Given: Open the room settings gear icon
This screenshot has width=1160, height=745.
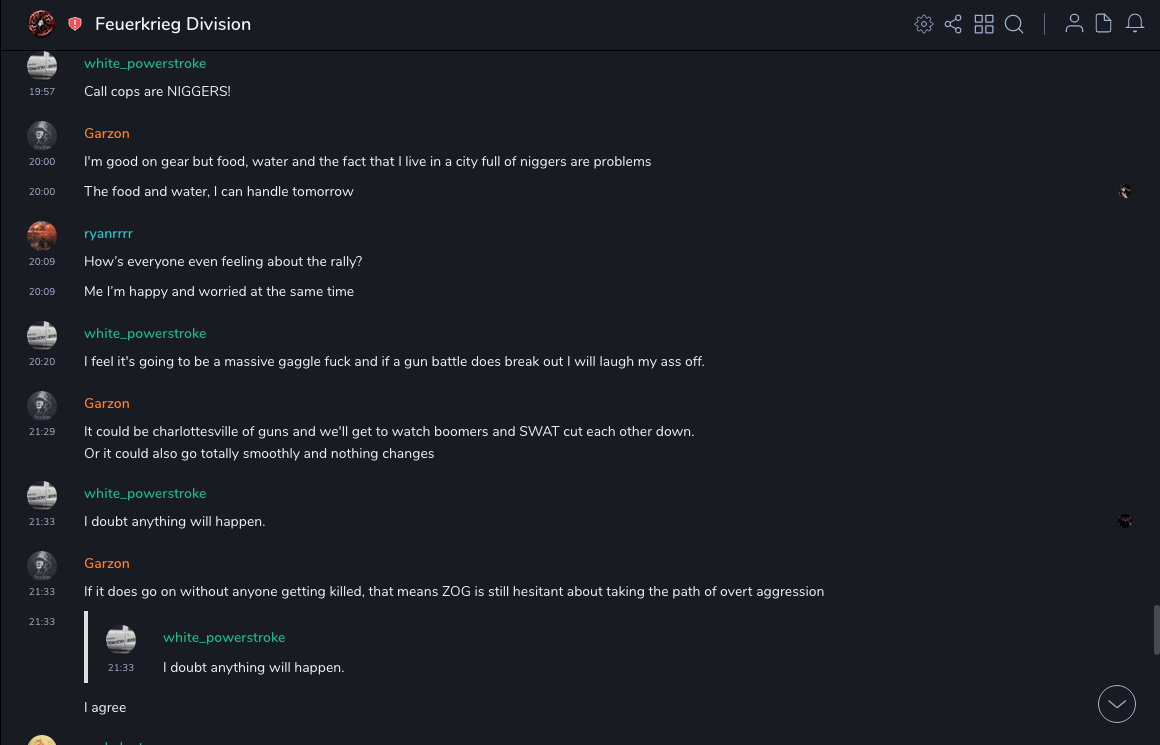Looking at the screenshot, I should (x=924, y=24).
